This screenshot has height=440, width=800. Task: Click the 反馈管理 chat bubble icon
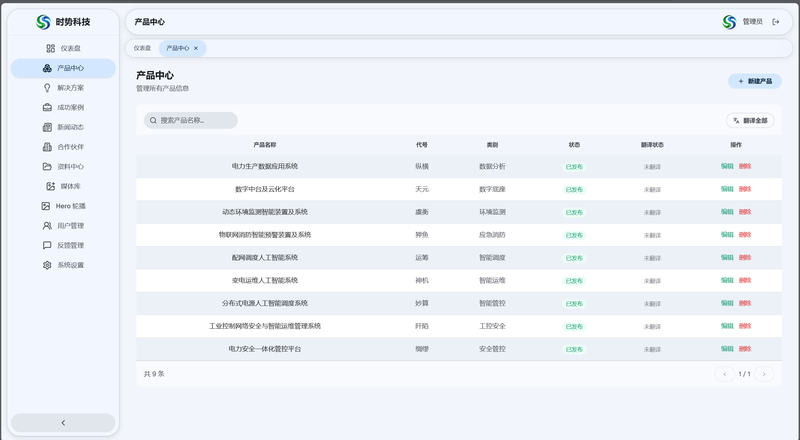tap(47, 246)
